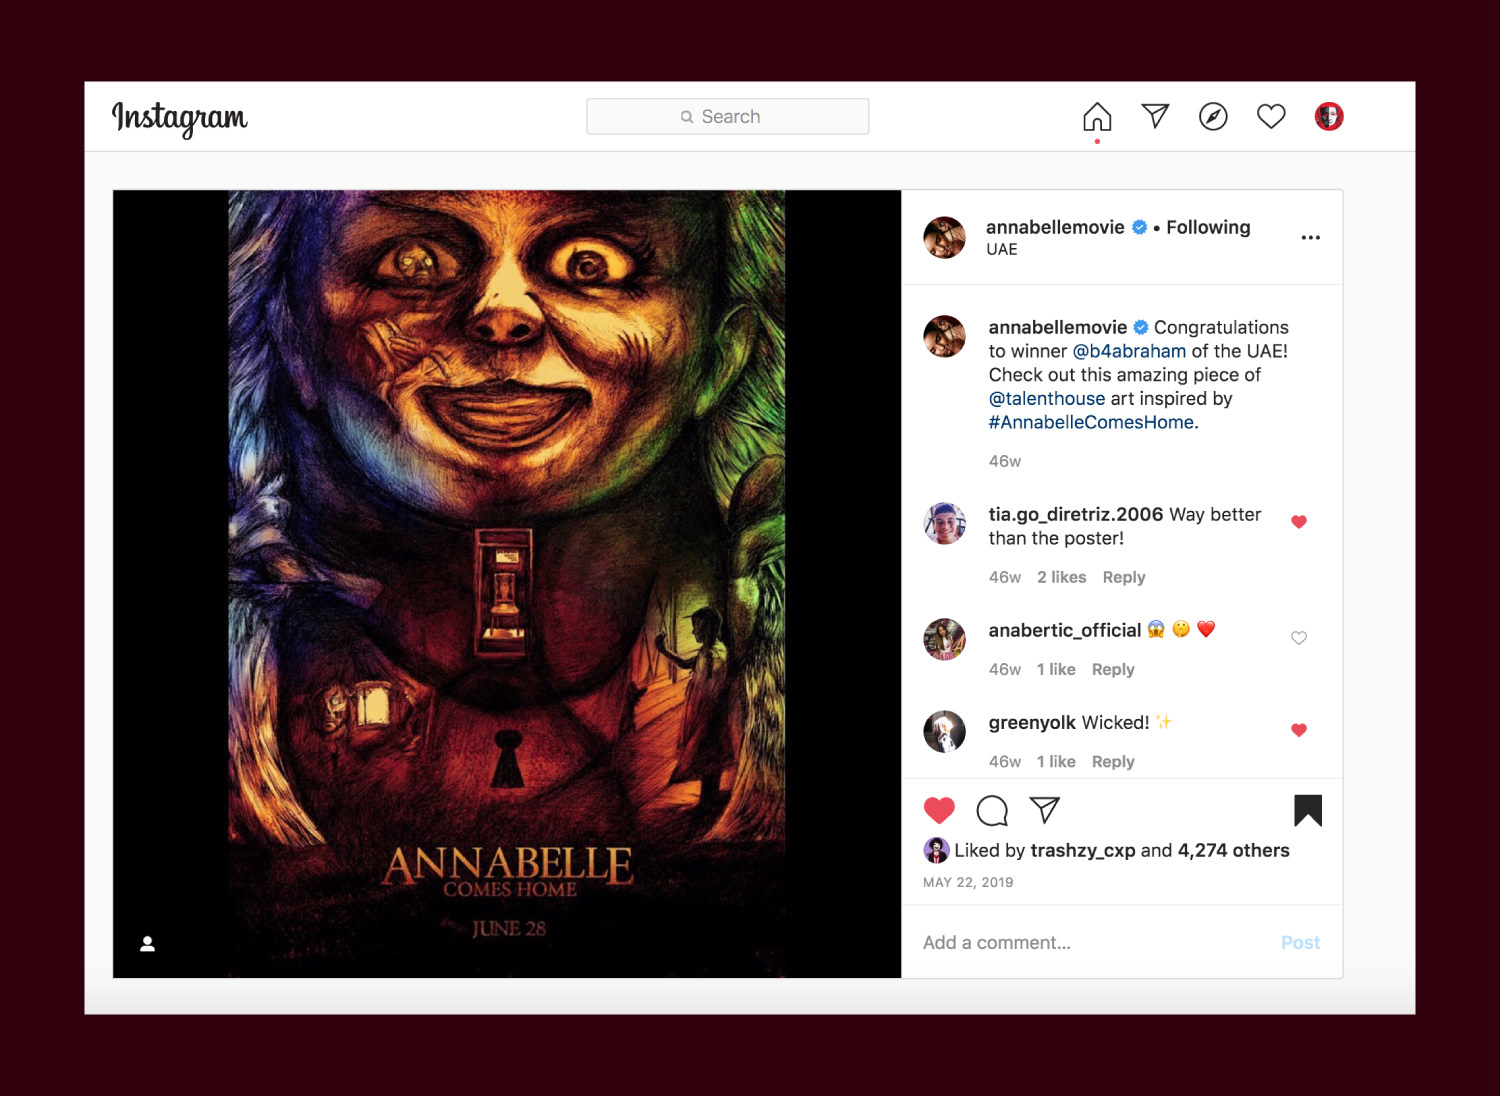Open annabellemovie header profile picture
Viewport: 1500px width, 1096px height.
(944, 237)
